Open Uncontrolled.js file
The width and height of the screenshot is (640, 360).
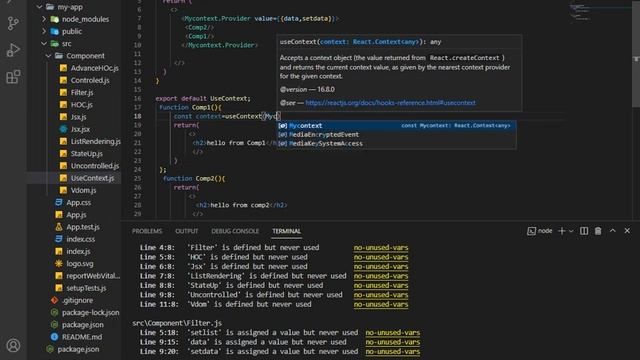95,166
